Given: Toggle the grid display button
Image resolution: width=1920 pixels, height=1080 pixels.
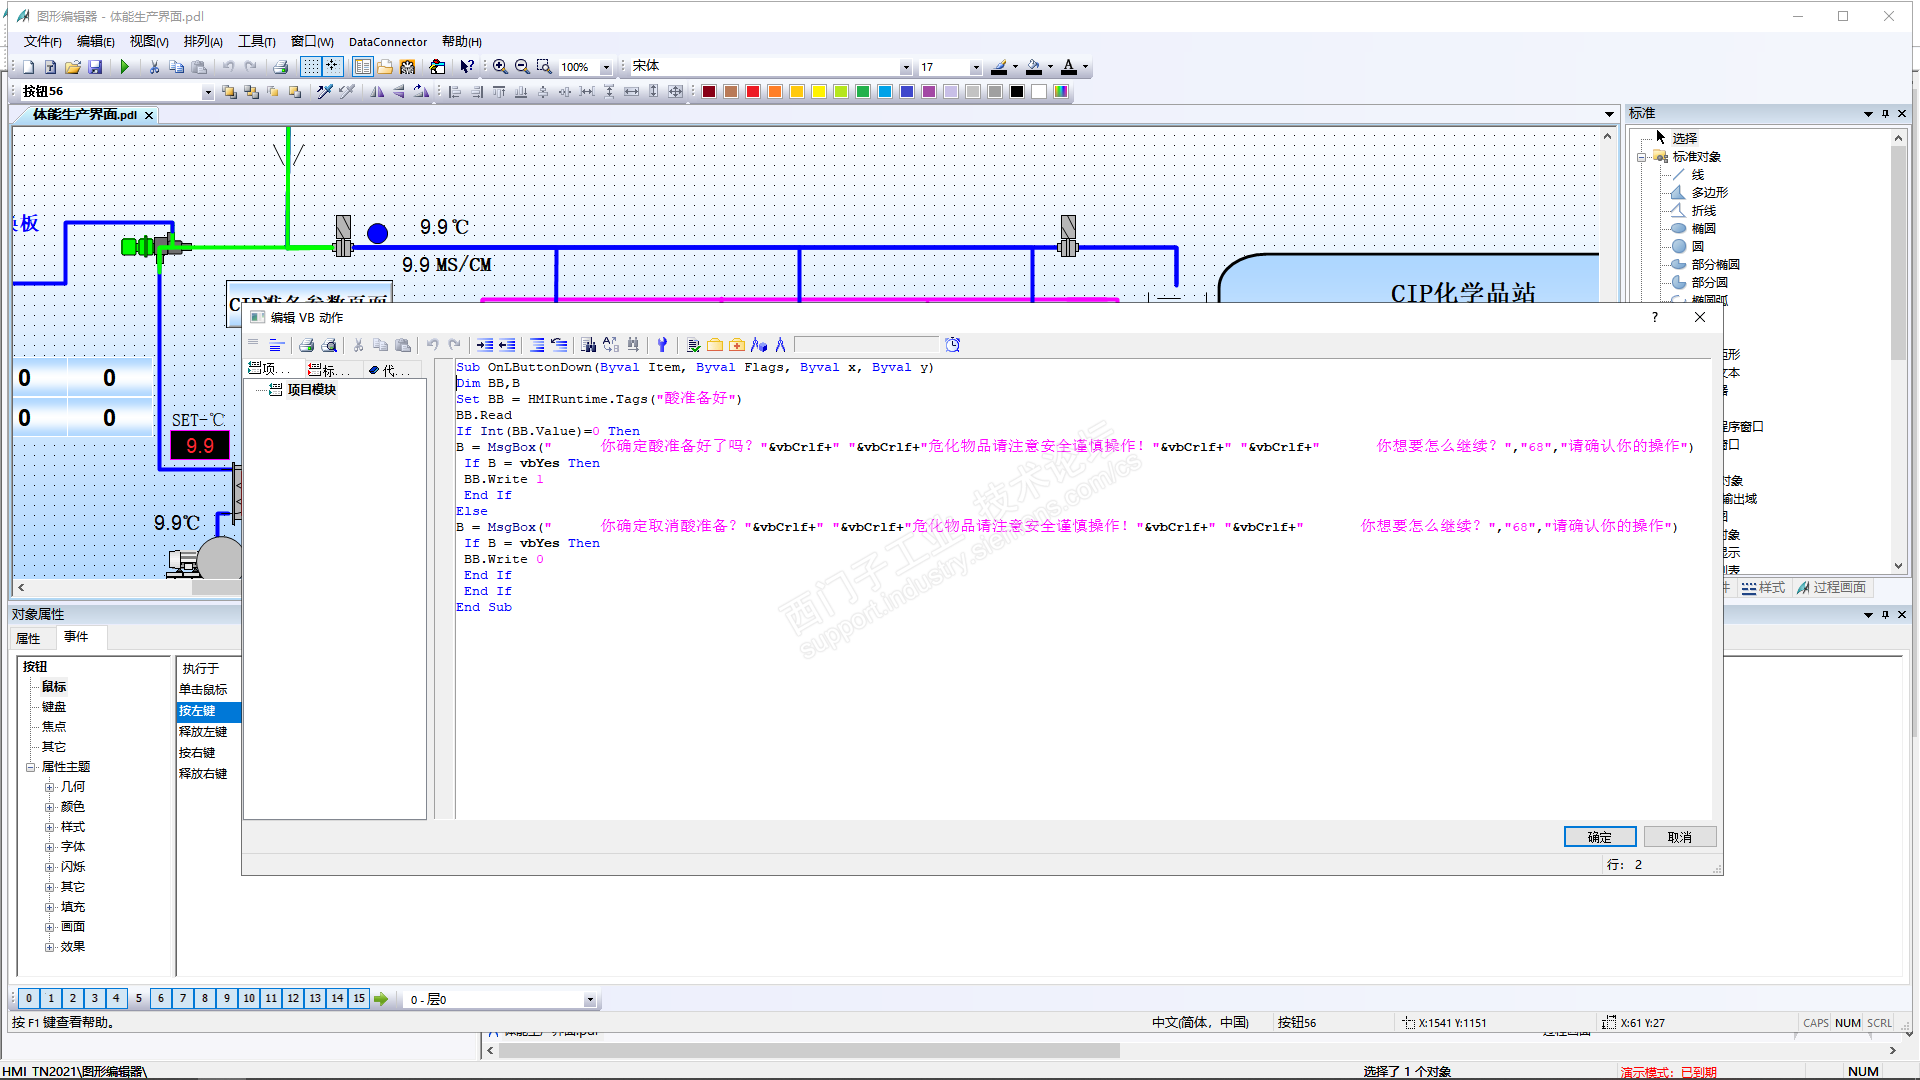Looking at the screenshot, I should pos(311,67).
